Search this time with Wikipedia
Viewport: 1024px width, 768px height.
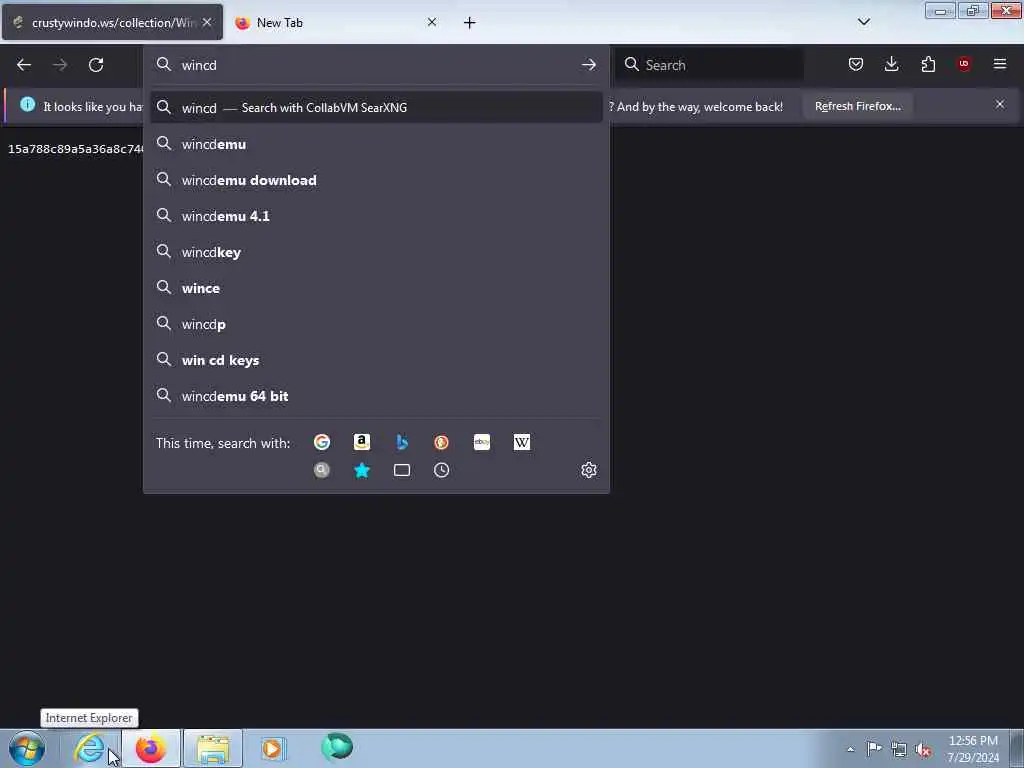tap(522, 442)
